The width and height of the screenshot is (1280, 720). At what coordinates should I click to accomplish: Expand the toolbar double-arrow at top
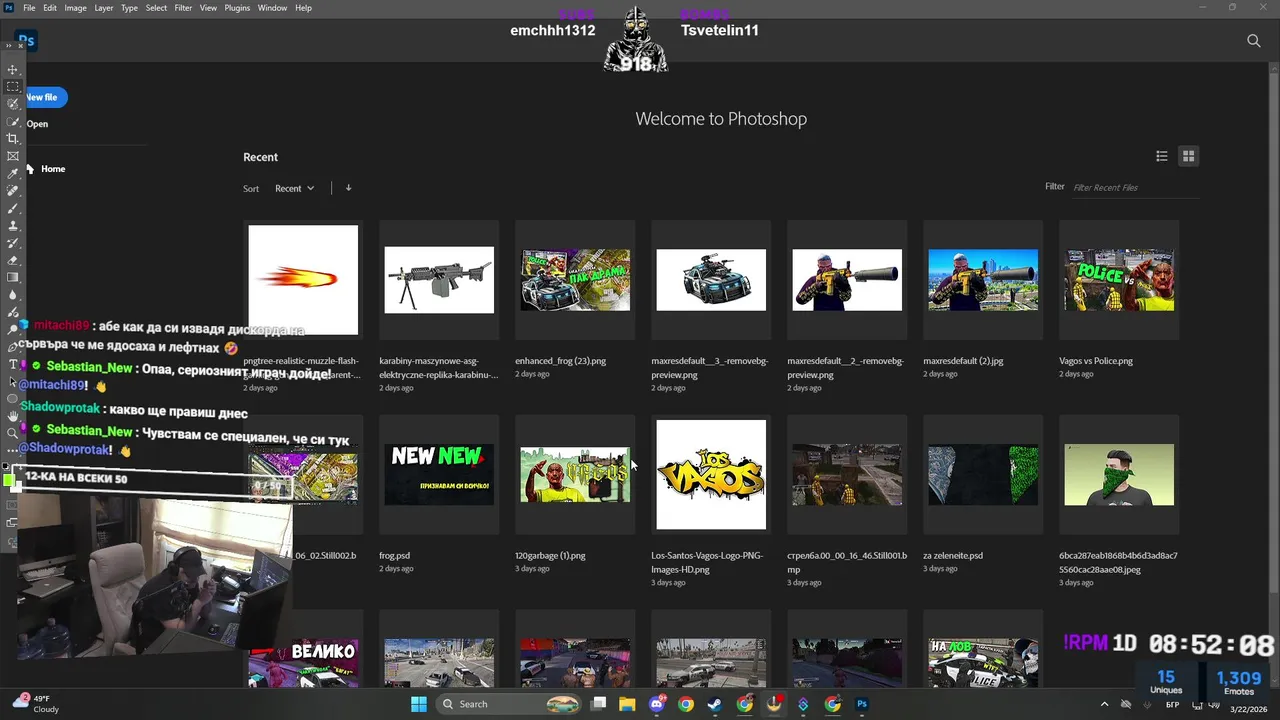coord(9,45)
